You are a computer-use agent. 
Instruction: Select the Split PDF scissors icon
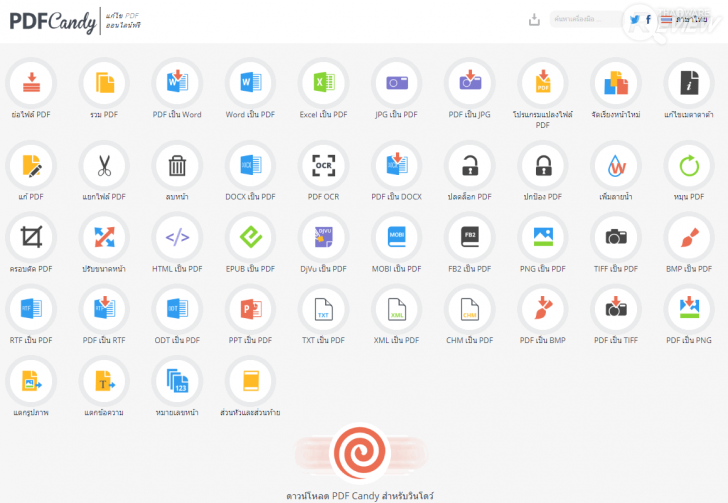click(104, 165)
